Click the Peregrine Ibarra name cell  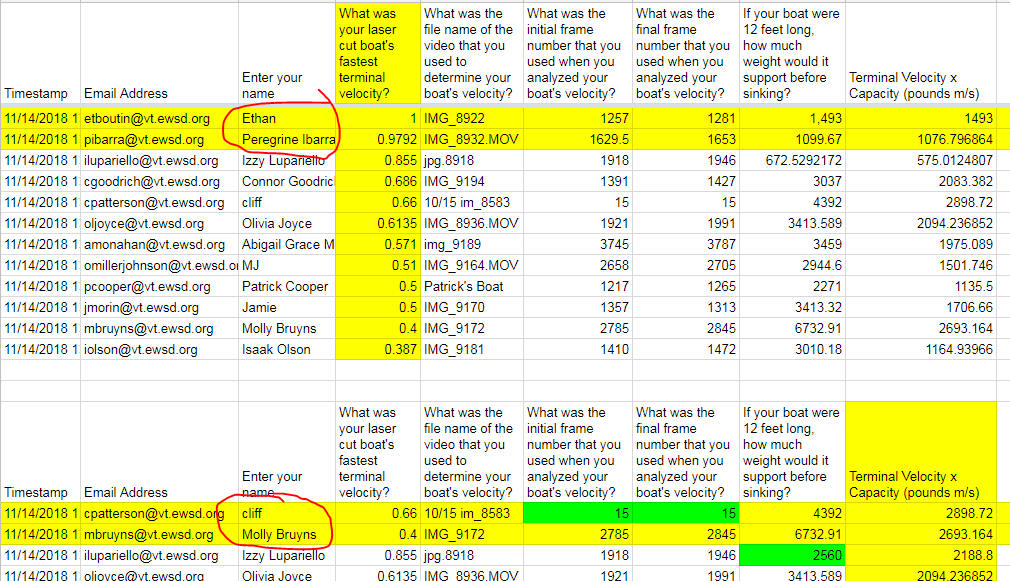[x=286, y=139]
